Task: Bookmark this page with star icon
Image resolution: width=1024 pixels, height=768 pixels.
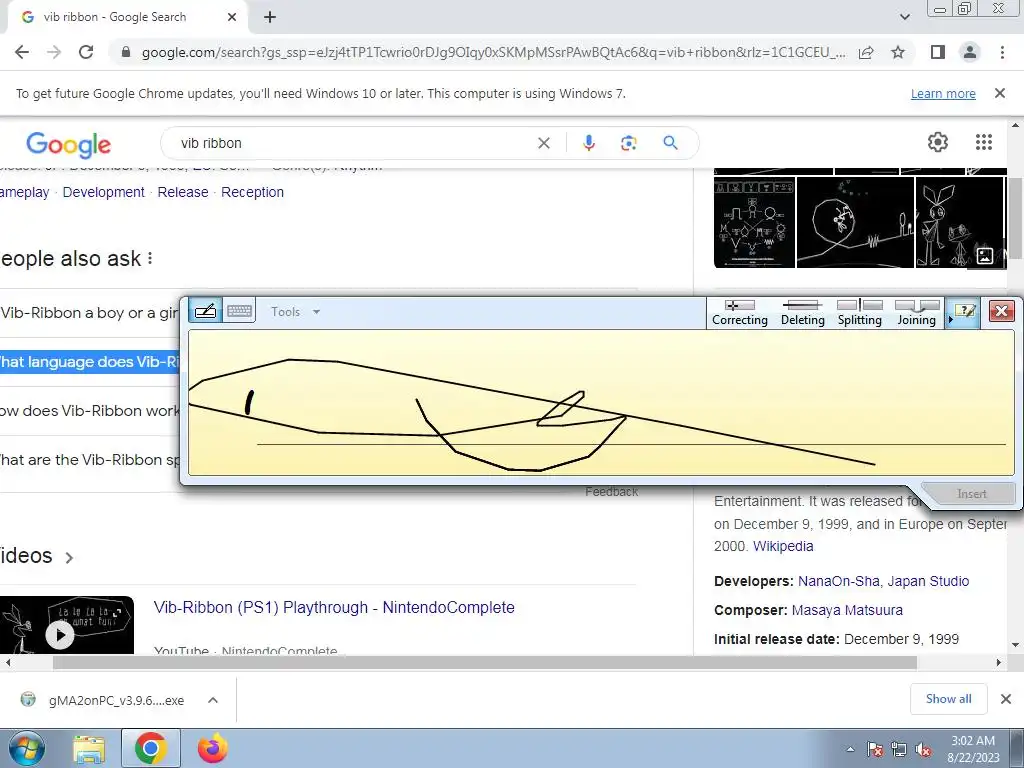Action: [x=898, y=52]
